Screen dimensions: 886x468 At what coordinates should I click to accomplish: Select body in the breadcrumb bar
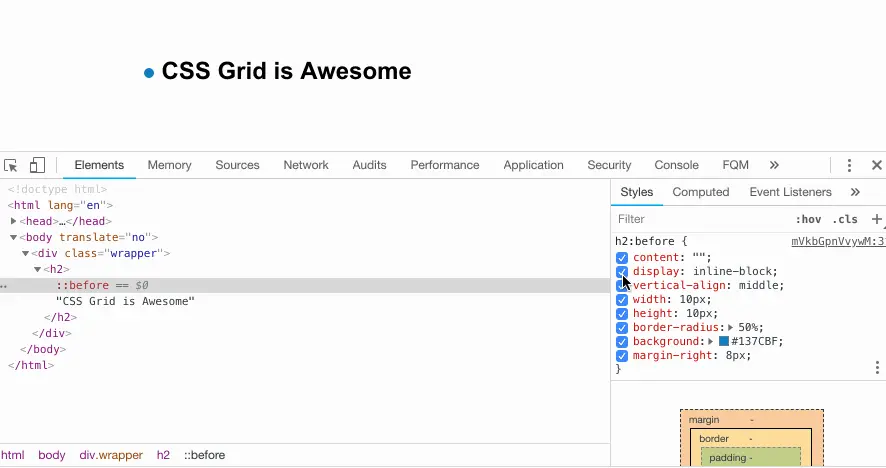(51, 455)
